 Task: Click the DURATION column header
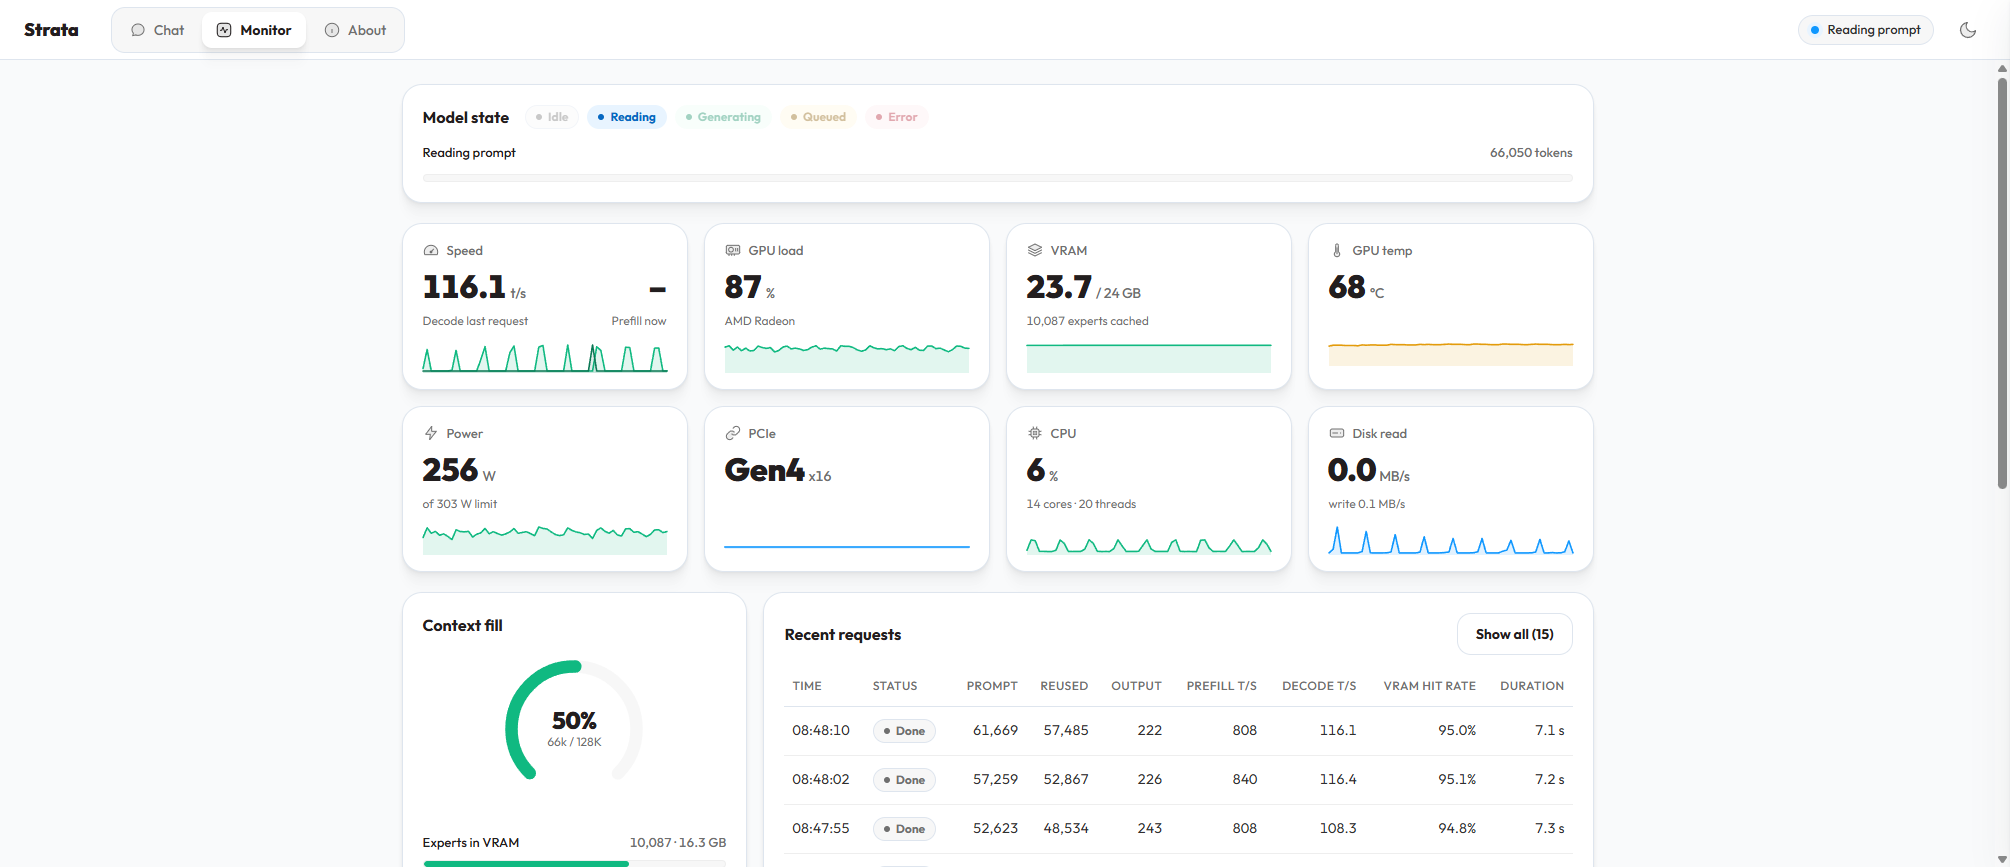pos(1531,686)
